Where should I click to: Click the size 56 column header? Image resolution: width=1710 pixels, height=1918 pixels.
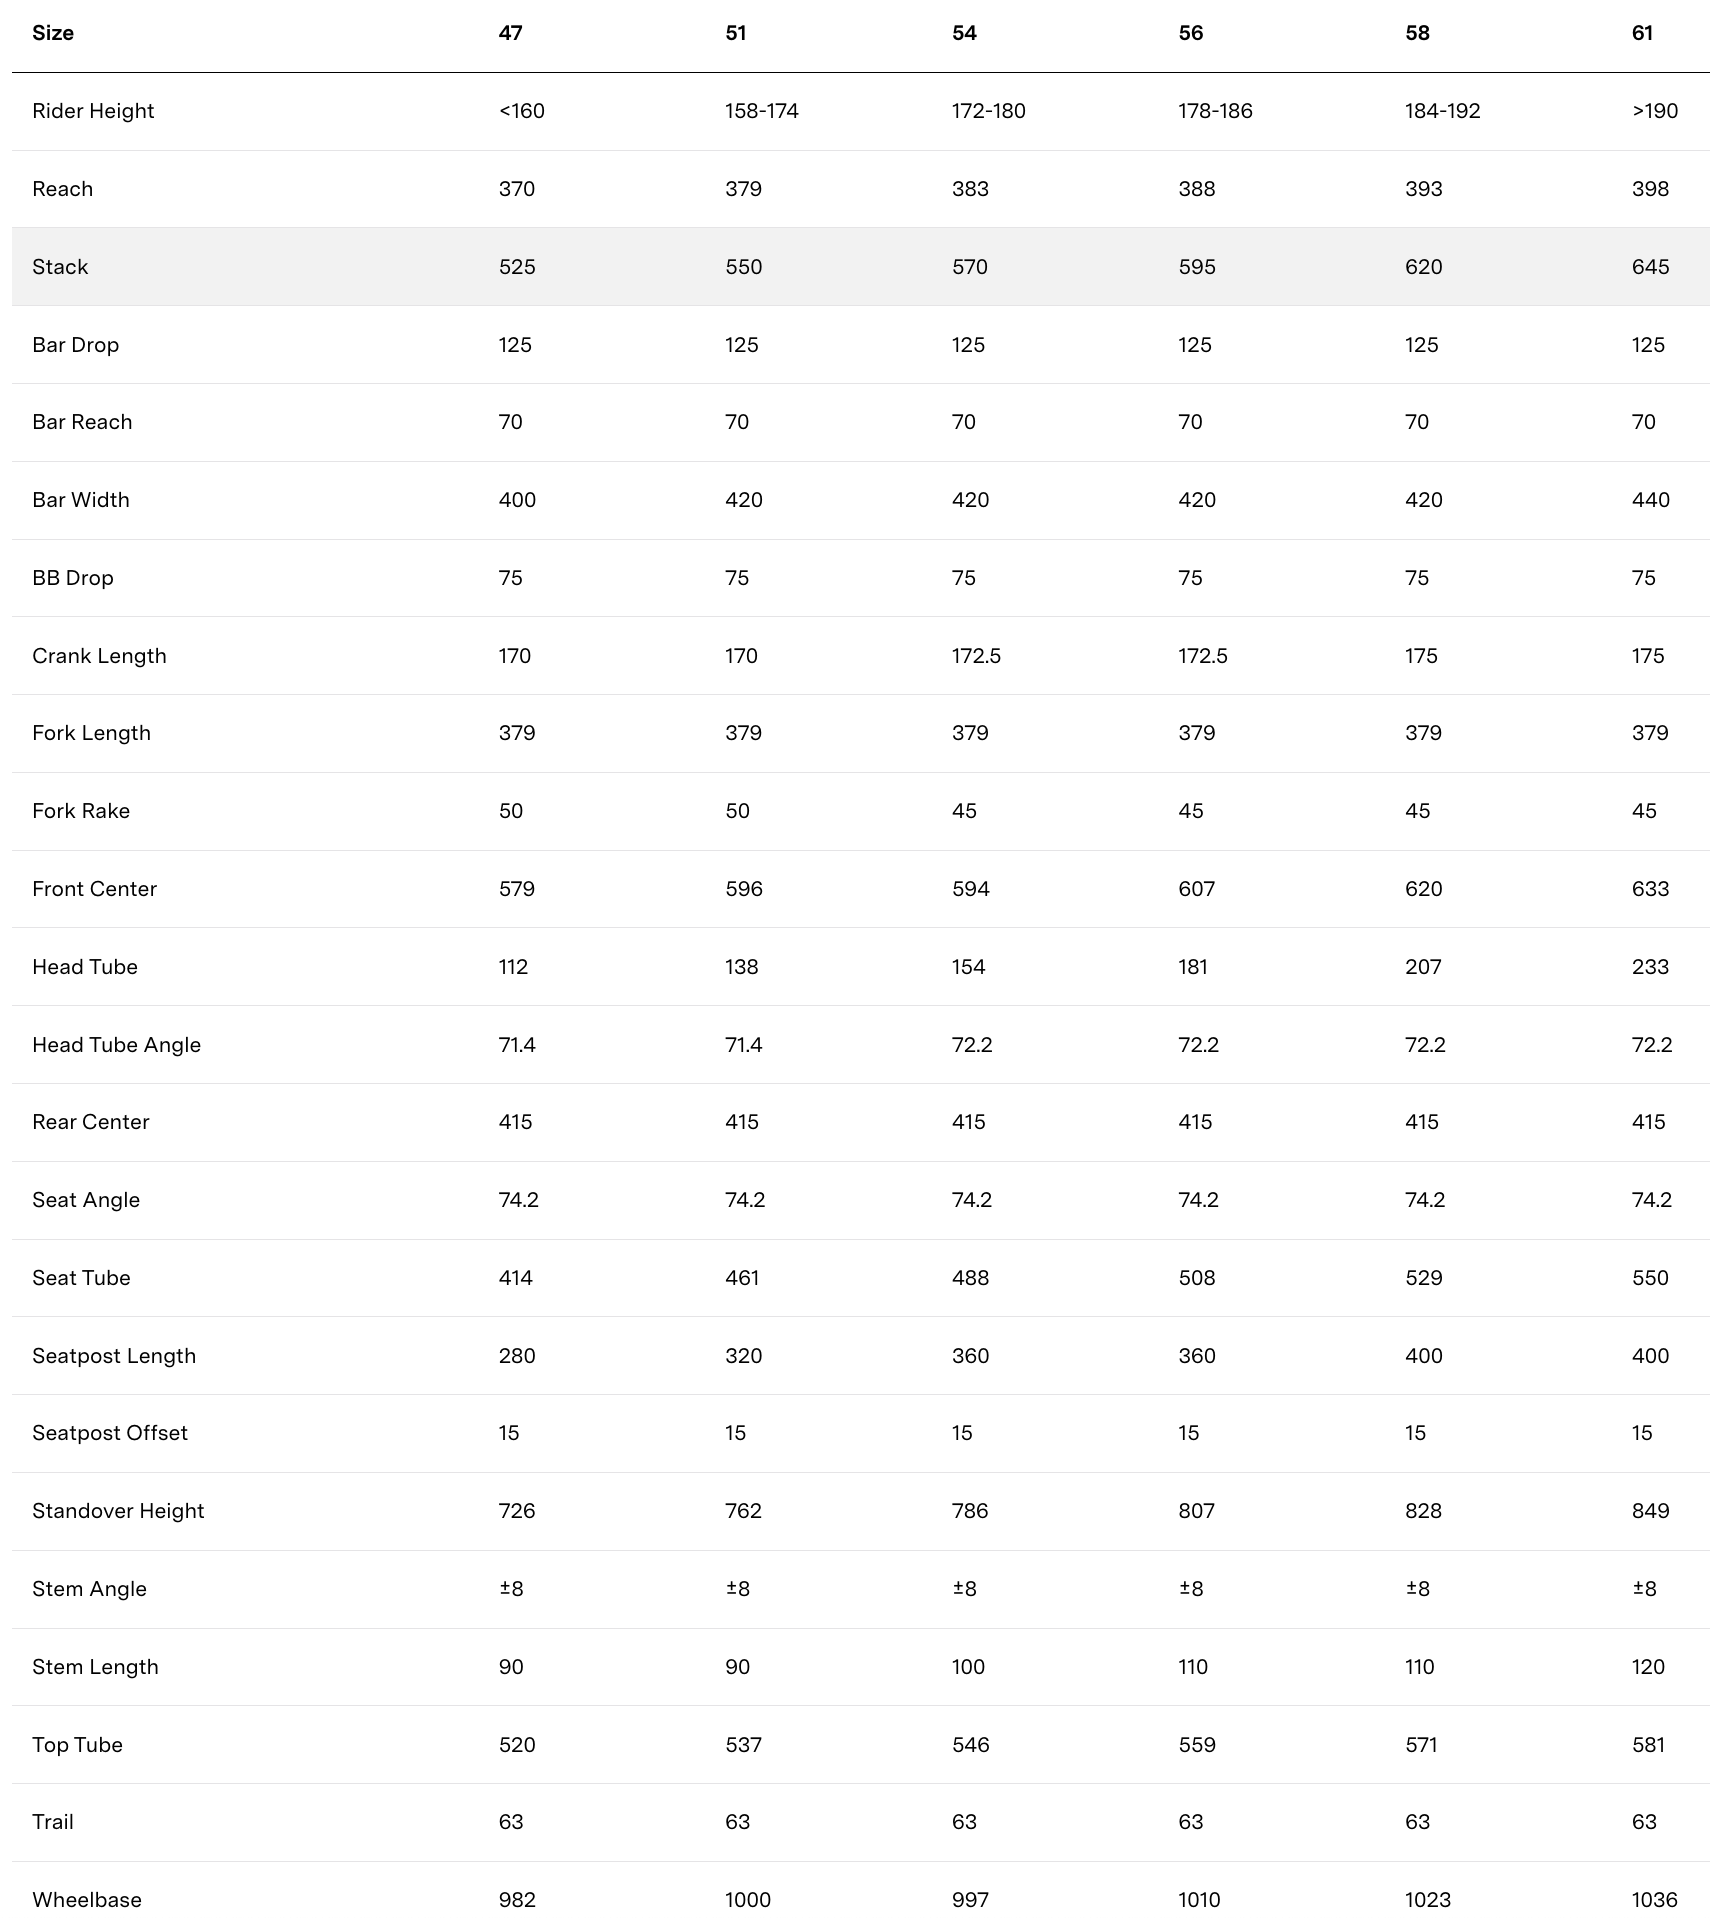pos(1190,33)
